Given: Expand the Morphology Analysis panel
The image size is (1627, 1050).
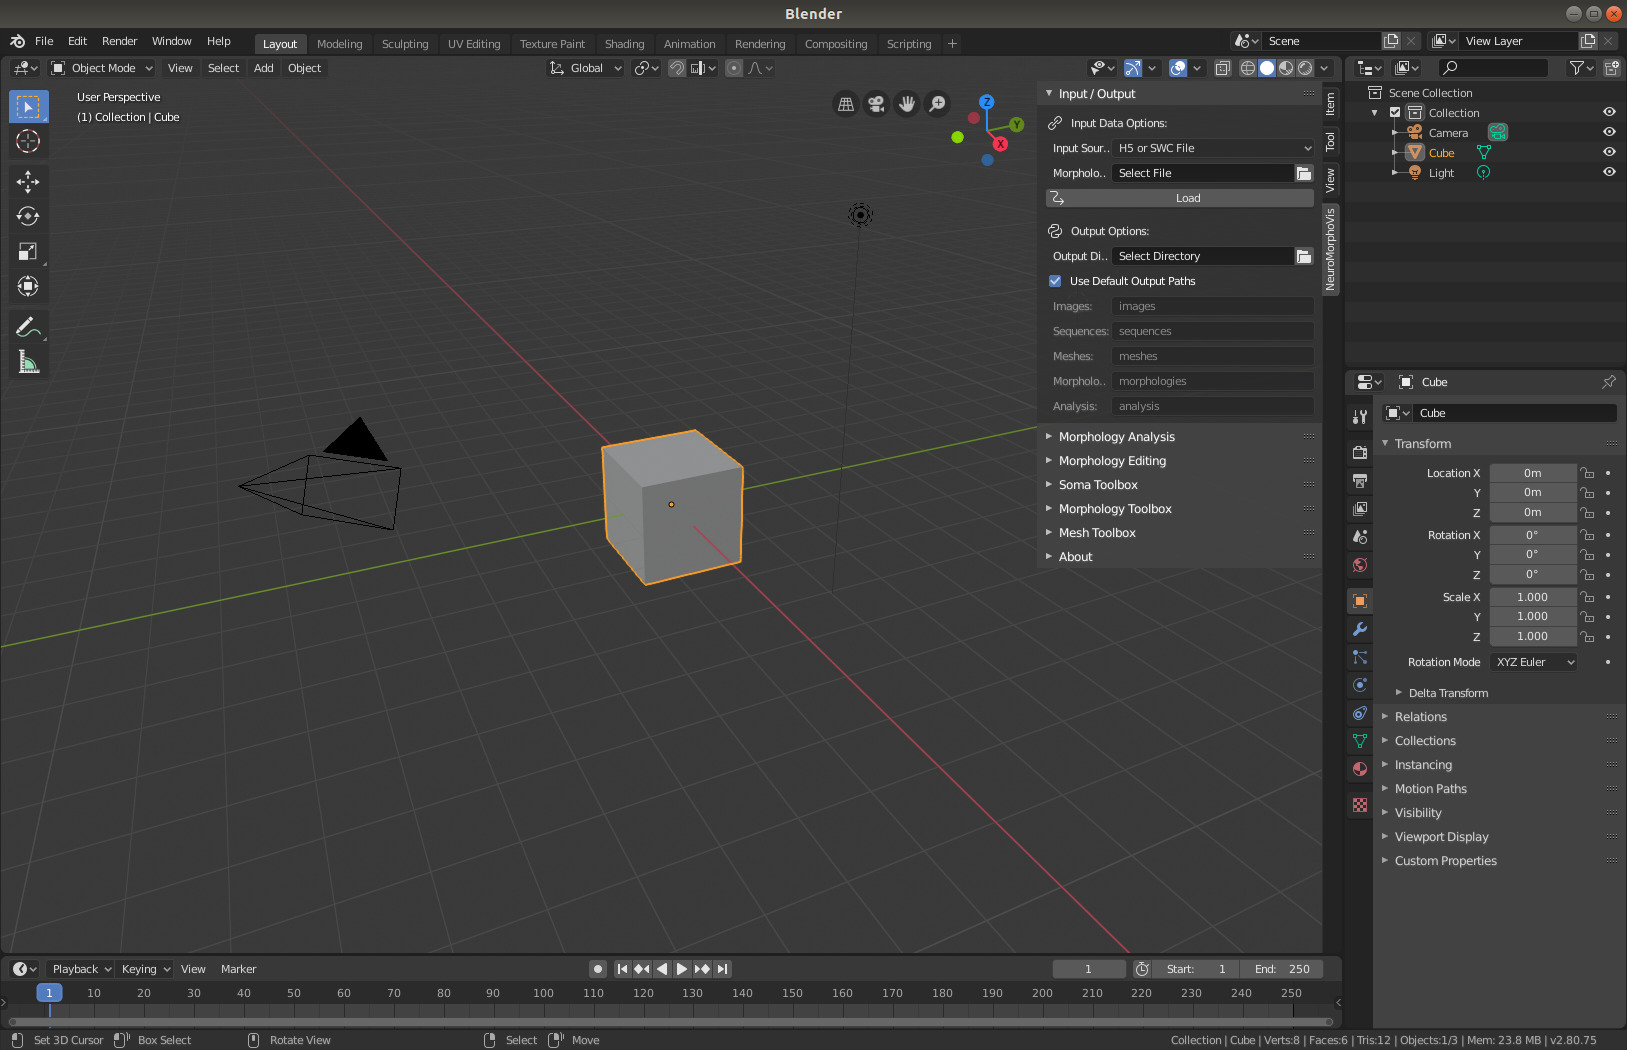Looking at the screenshot, I should coord(1116,437).
